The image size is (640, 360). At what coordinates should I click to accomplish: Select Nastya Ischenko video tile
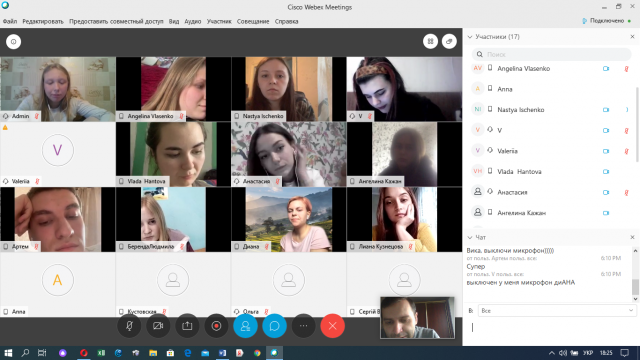click(x=289, y=89)
